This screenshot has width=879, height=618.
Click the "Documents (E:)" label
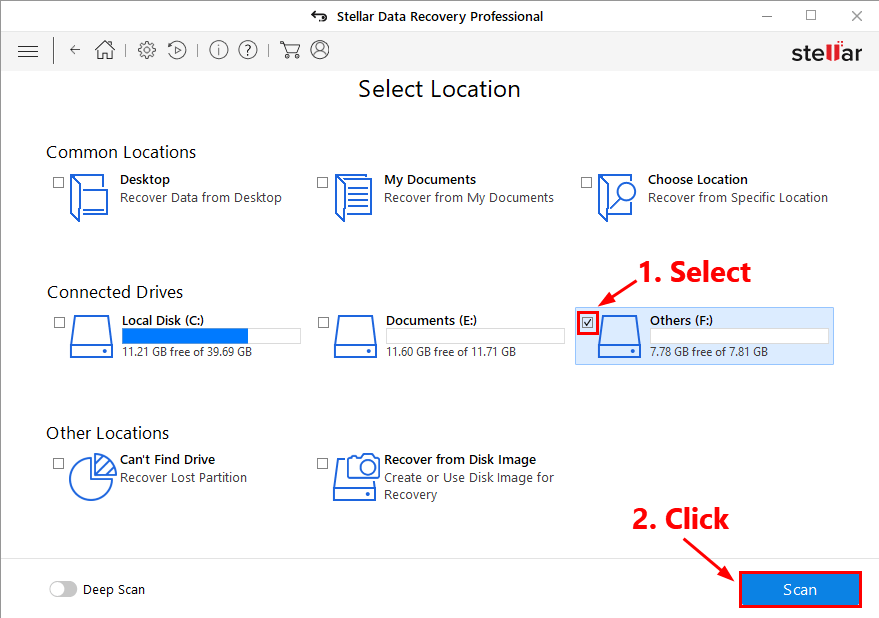point(432,320)
